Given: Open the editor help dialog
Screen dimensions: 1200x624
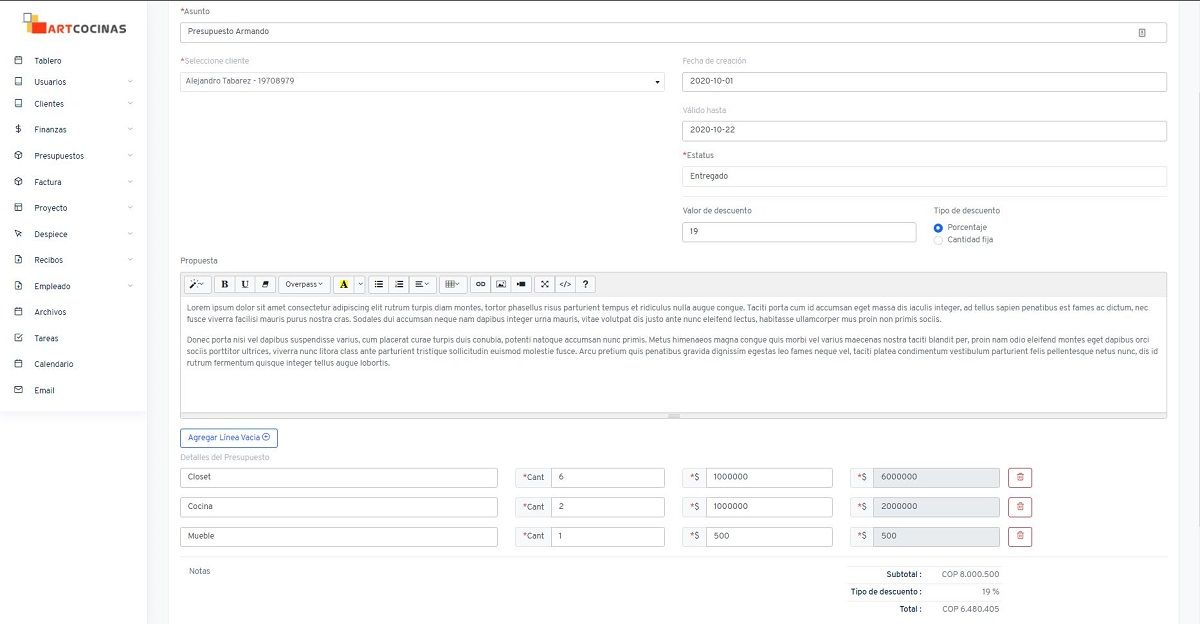Looking at the screenshot, I should tap(586, 284).
